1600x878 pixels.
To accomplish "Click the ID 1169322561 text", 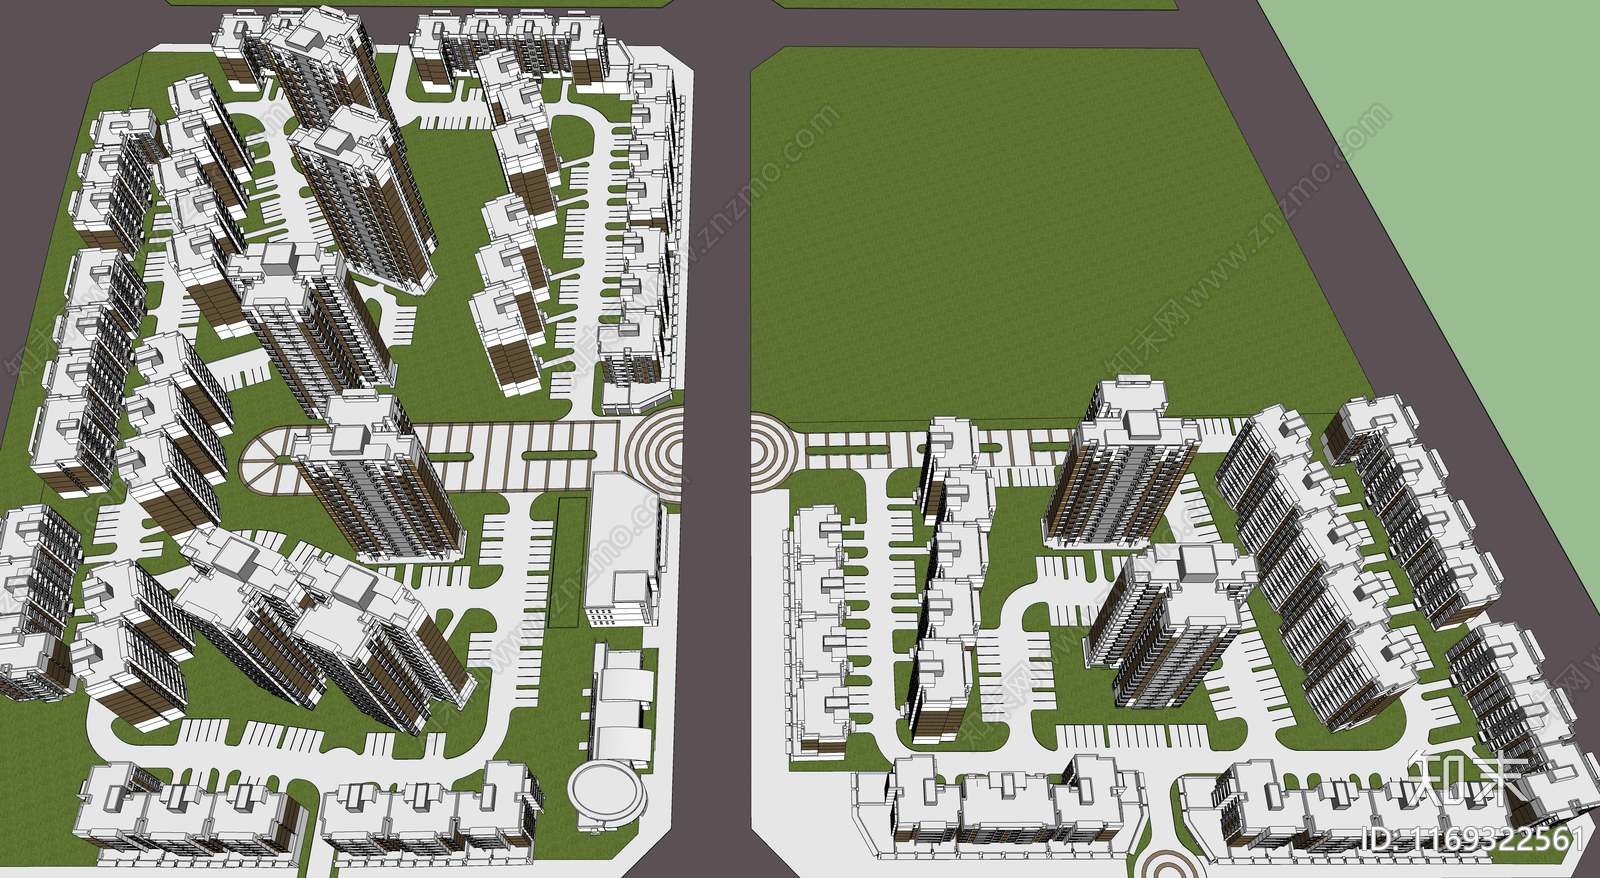I will point(1473,839).
